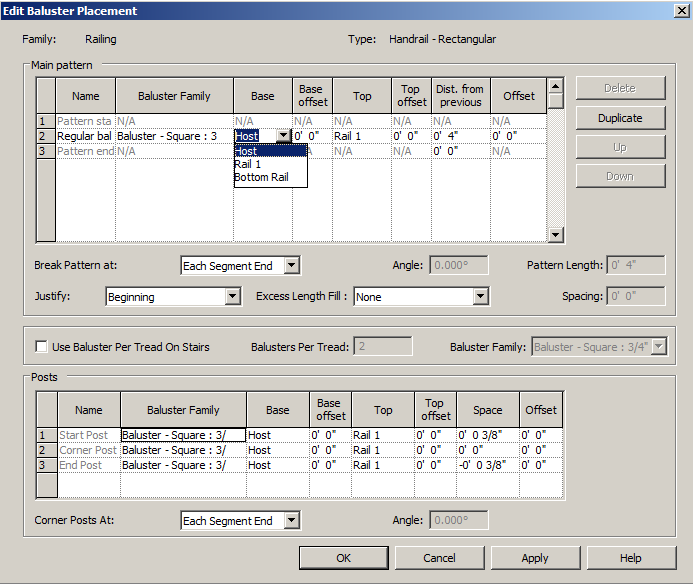The height and width of the screenshot is (584, 693).
Task: Open Help for baluster placement
Action: pyautogui.click(x=630, y=558)
